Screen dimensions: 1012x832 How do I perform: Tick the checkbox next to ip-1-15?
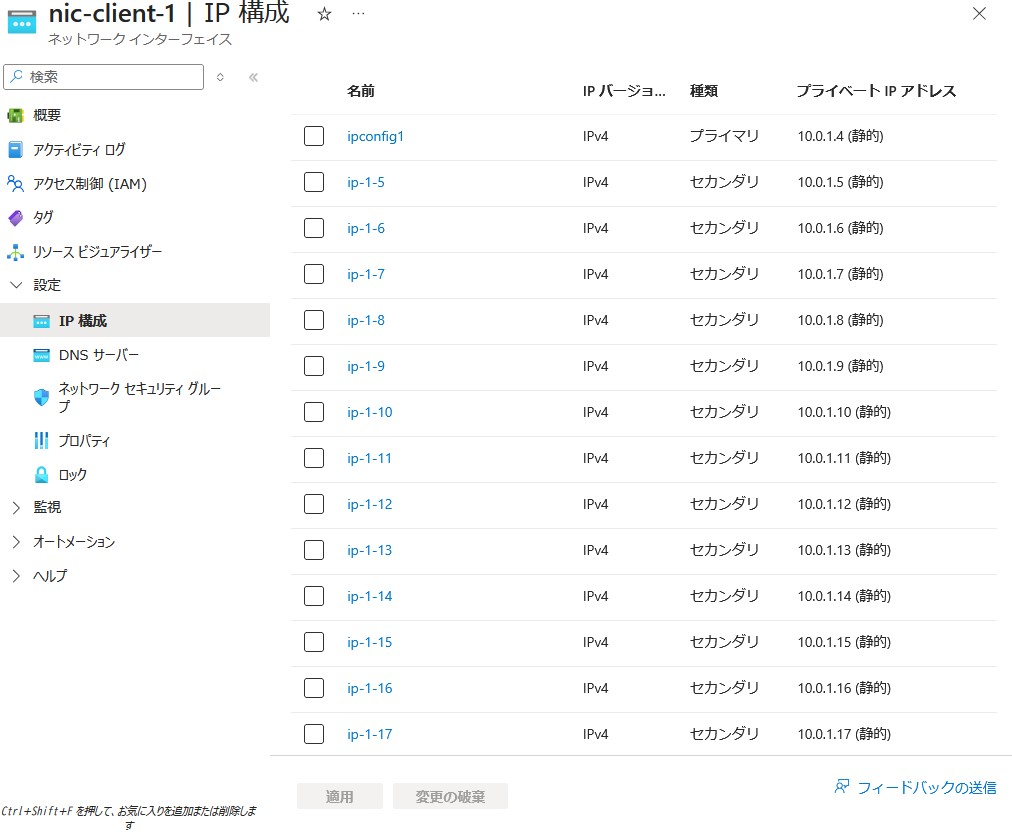314,642
